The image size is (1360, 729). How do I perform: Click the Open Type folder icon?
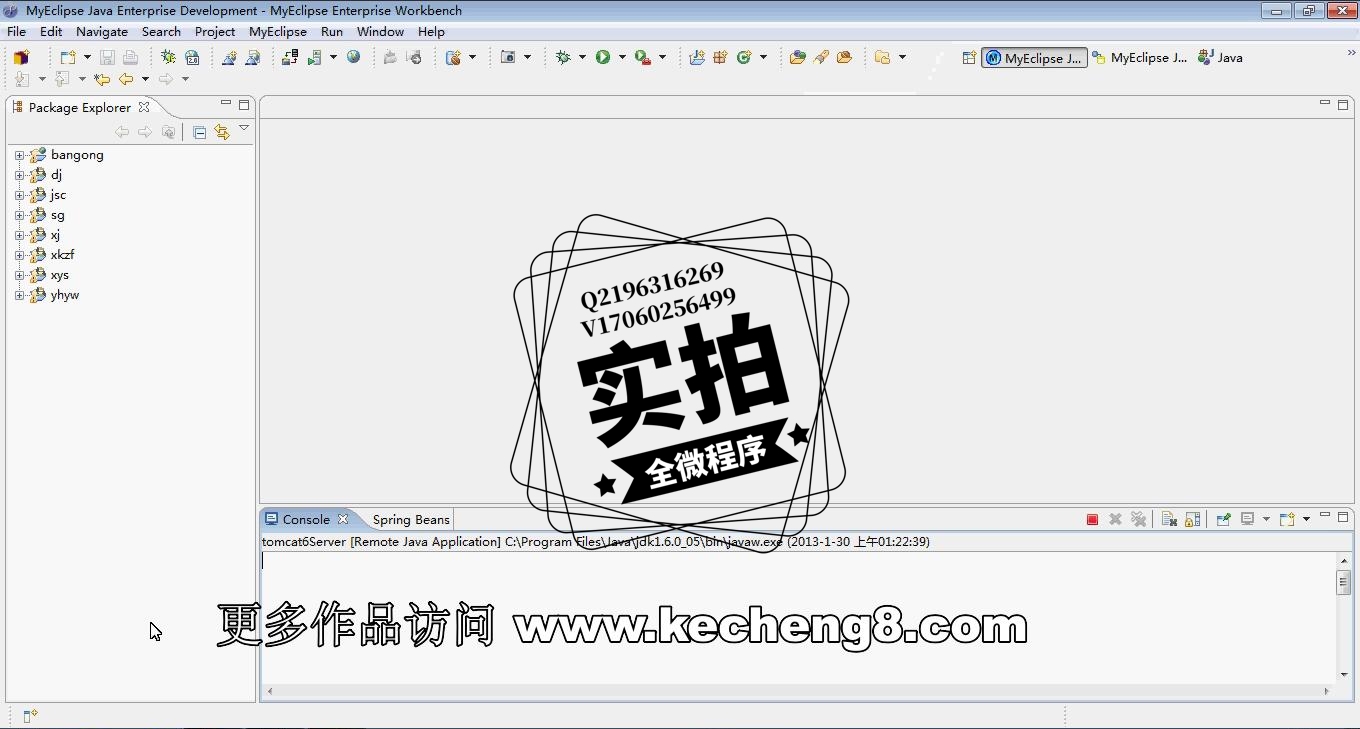(797, 57)
